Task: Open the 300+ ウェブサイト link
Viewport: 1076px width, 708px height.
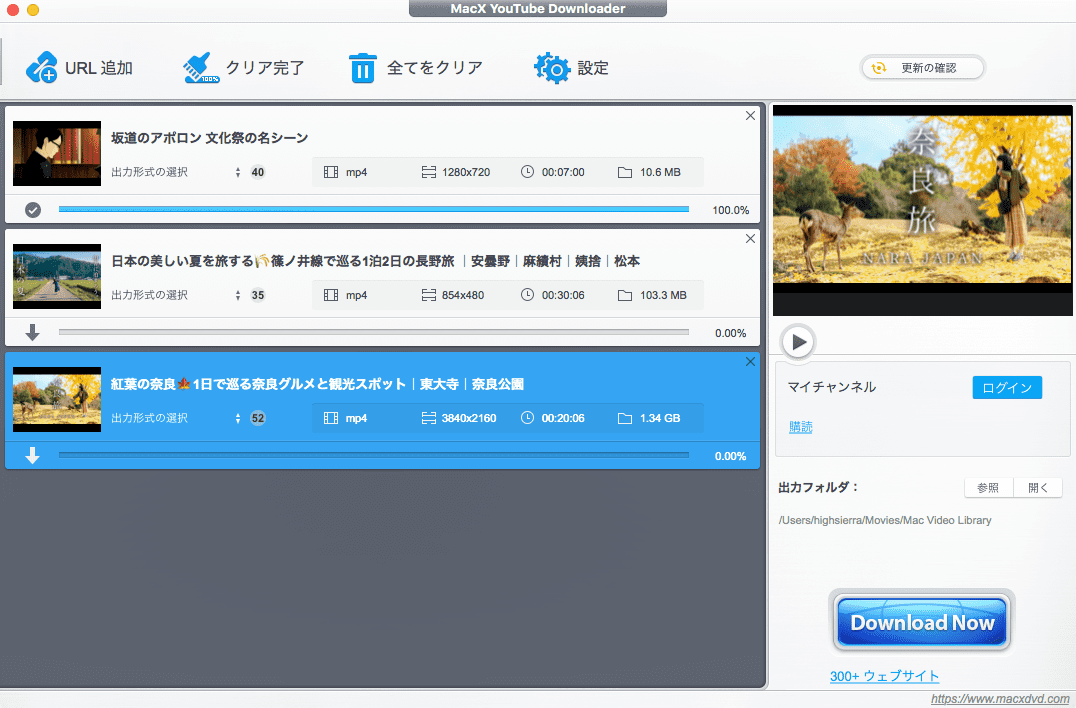Action: [x=884, y=676]
